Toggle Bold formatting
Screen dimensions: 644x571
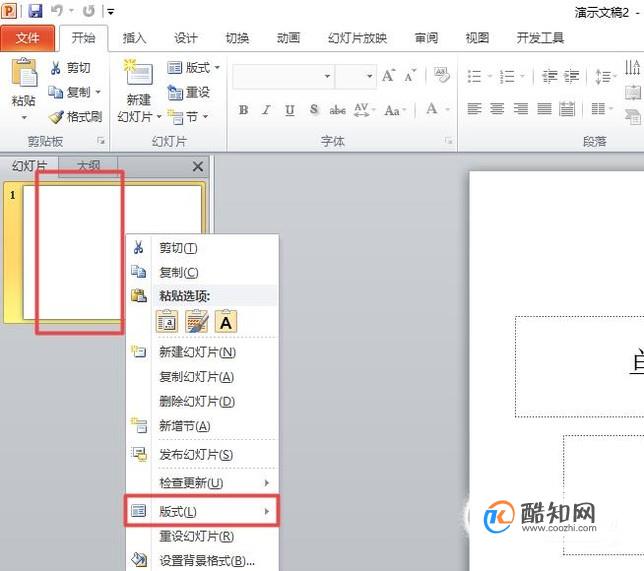click(244, 110)
